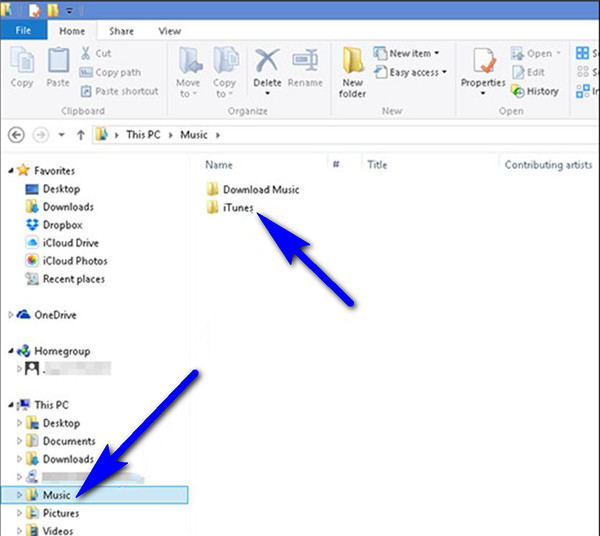Sort by Contributing artists column header
600x536 pixels.
pyautogui.click(x=548, y=165)
